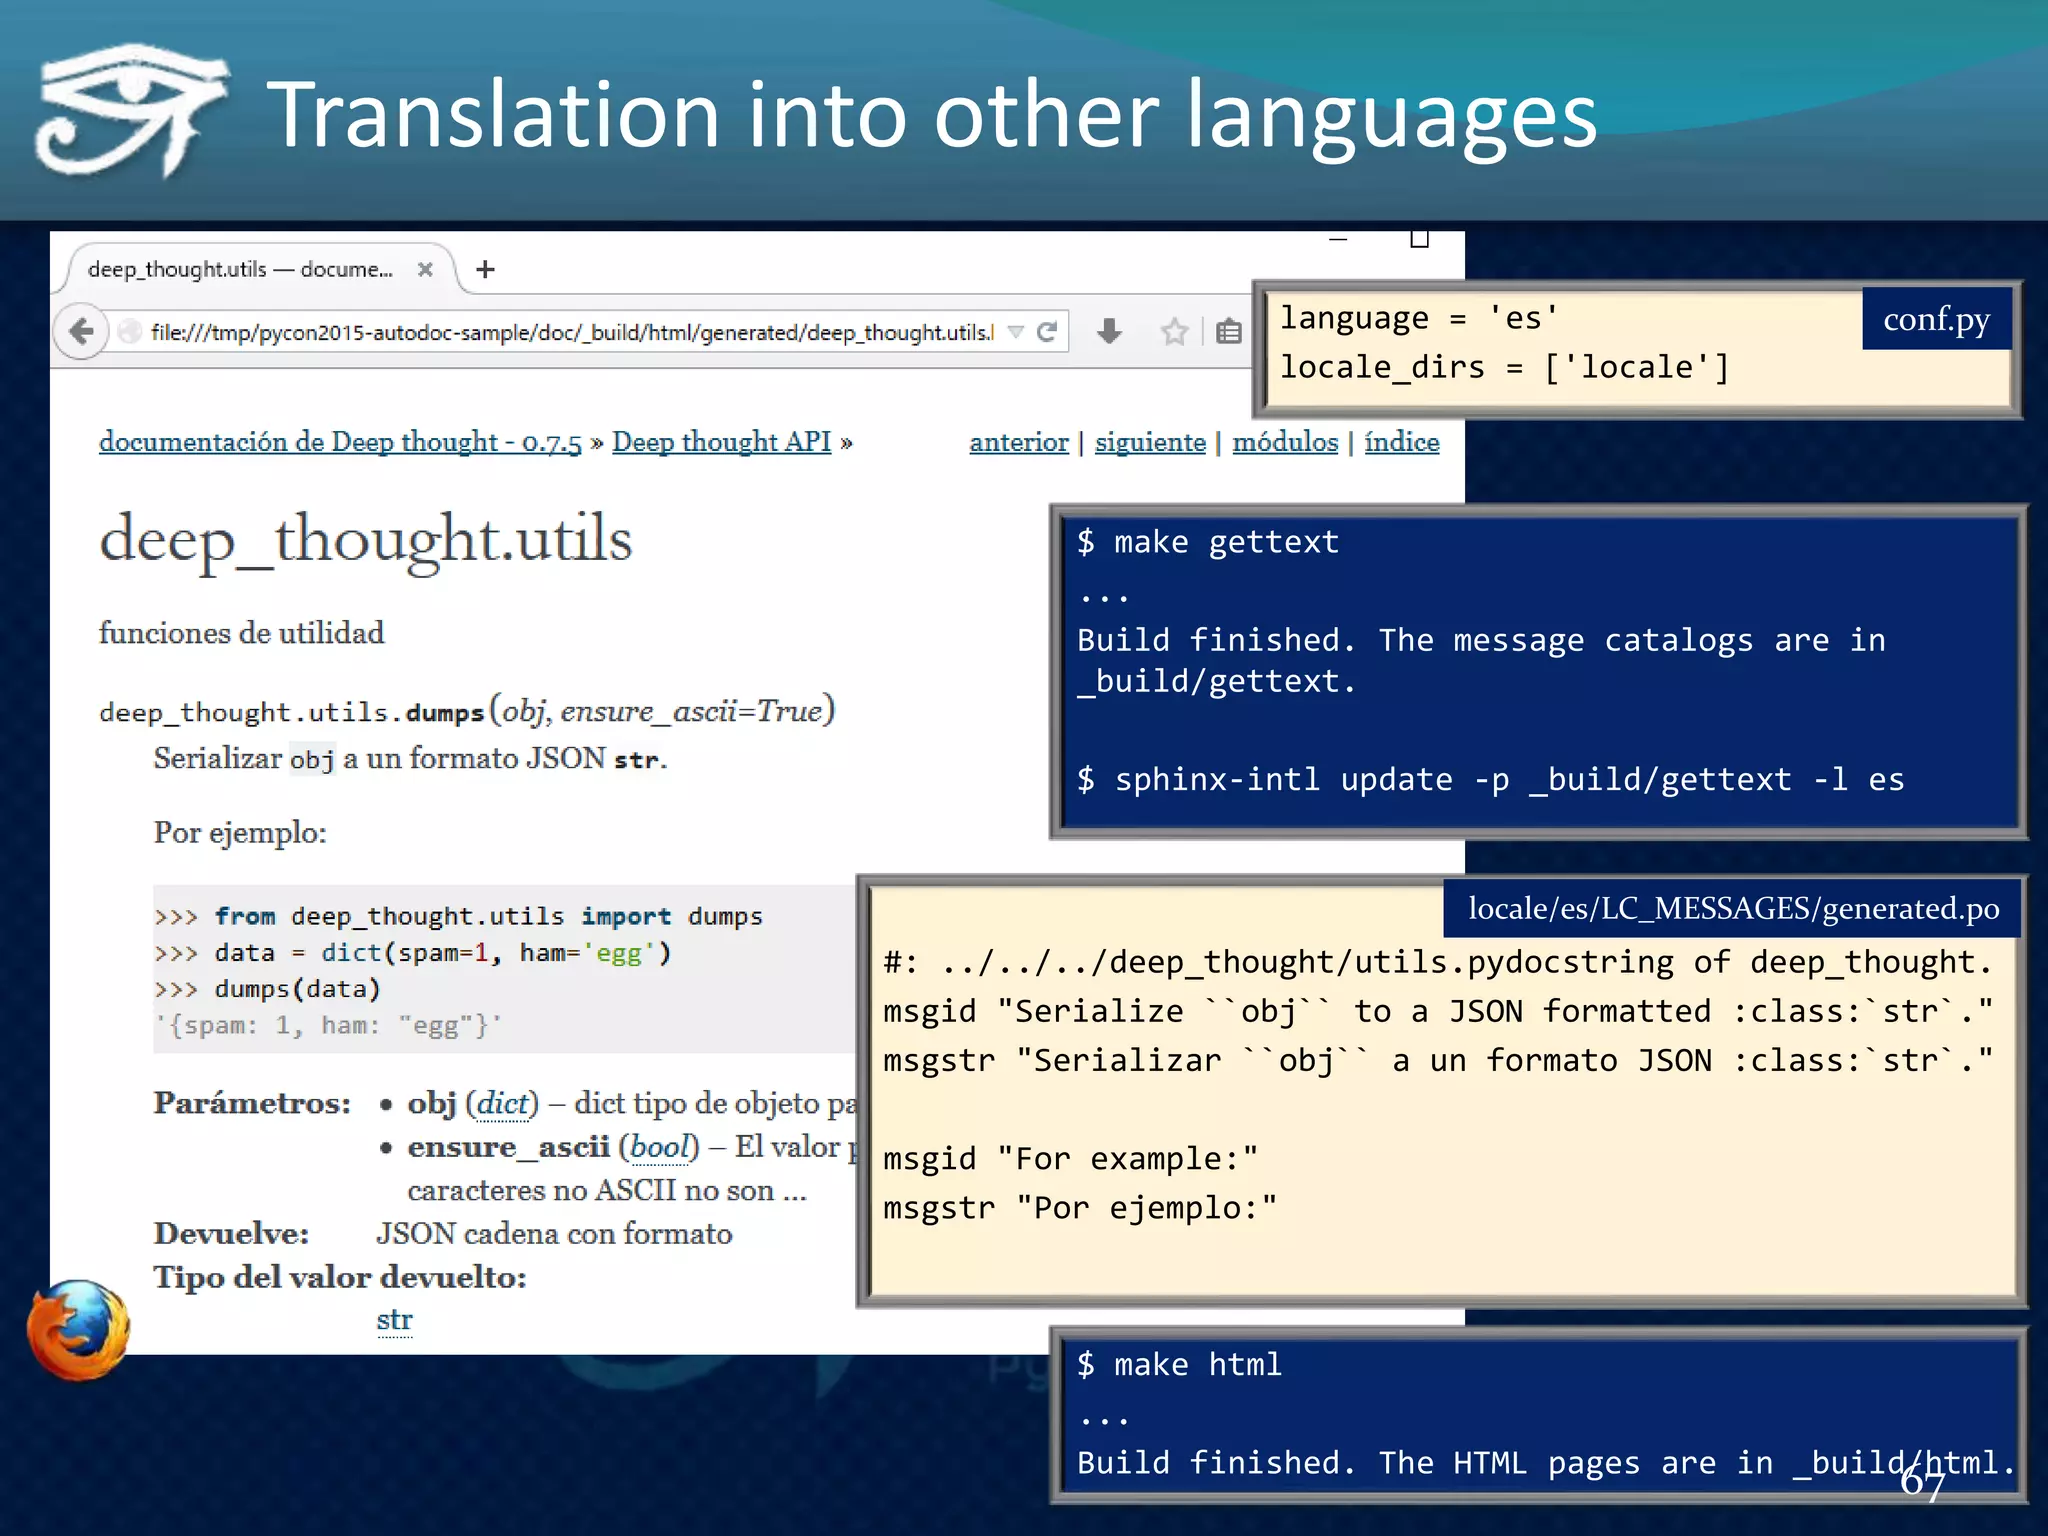Click the 'conf.py' label

pos(1937,319)
